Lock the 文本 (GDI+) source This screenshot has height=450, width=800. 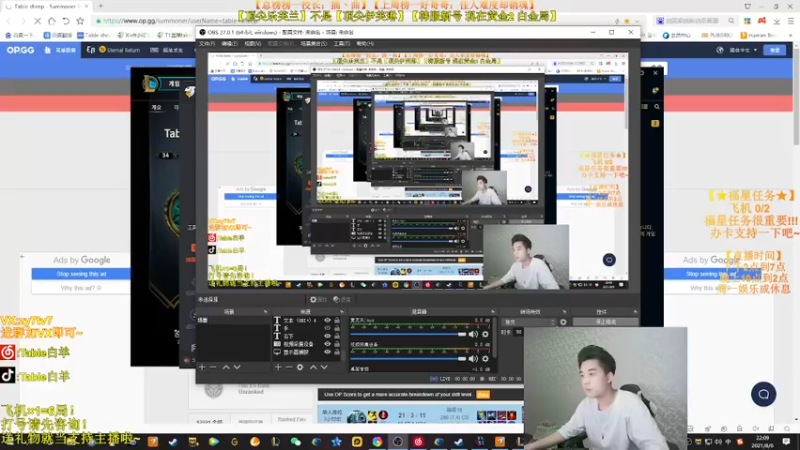(x=337, y=320)
